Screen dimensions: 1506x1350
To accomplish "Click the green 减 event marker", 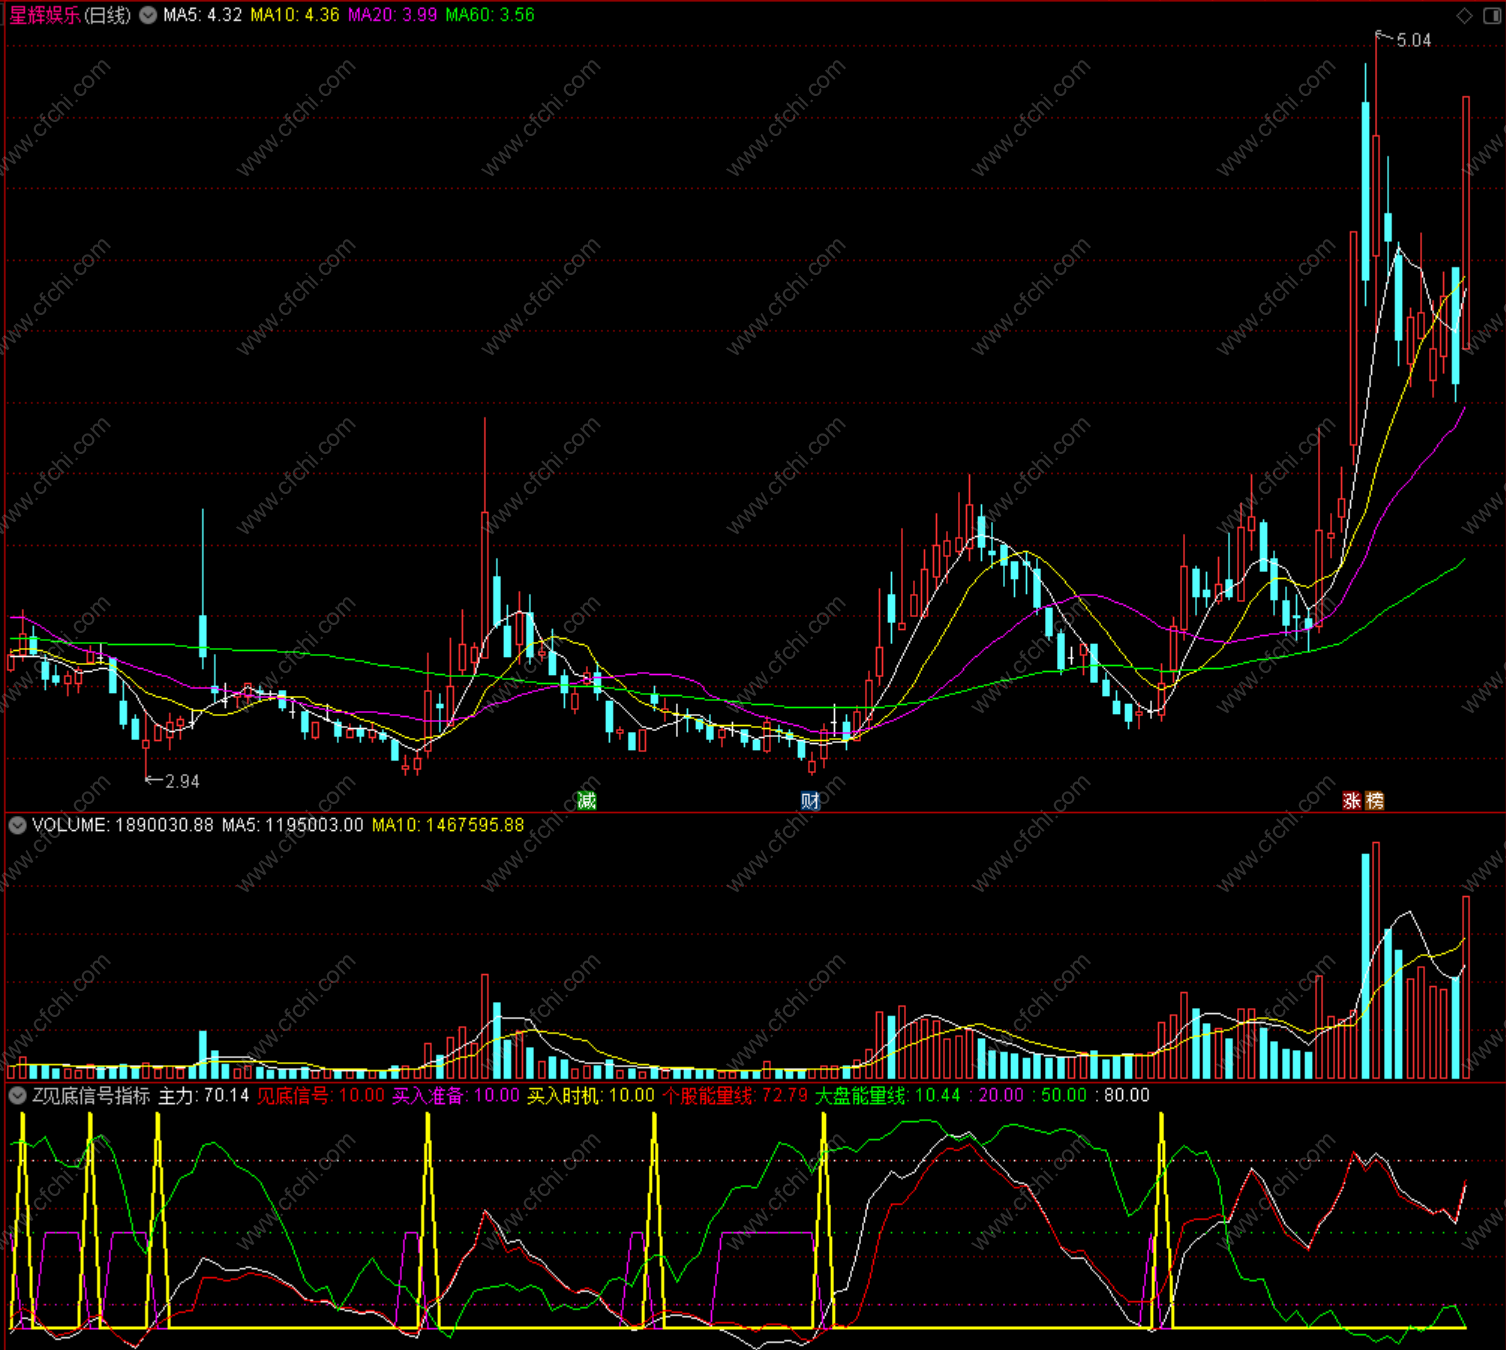I will pyautogui.click(x=587, y=800).
